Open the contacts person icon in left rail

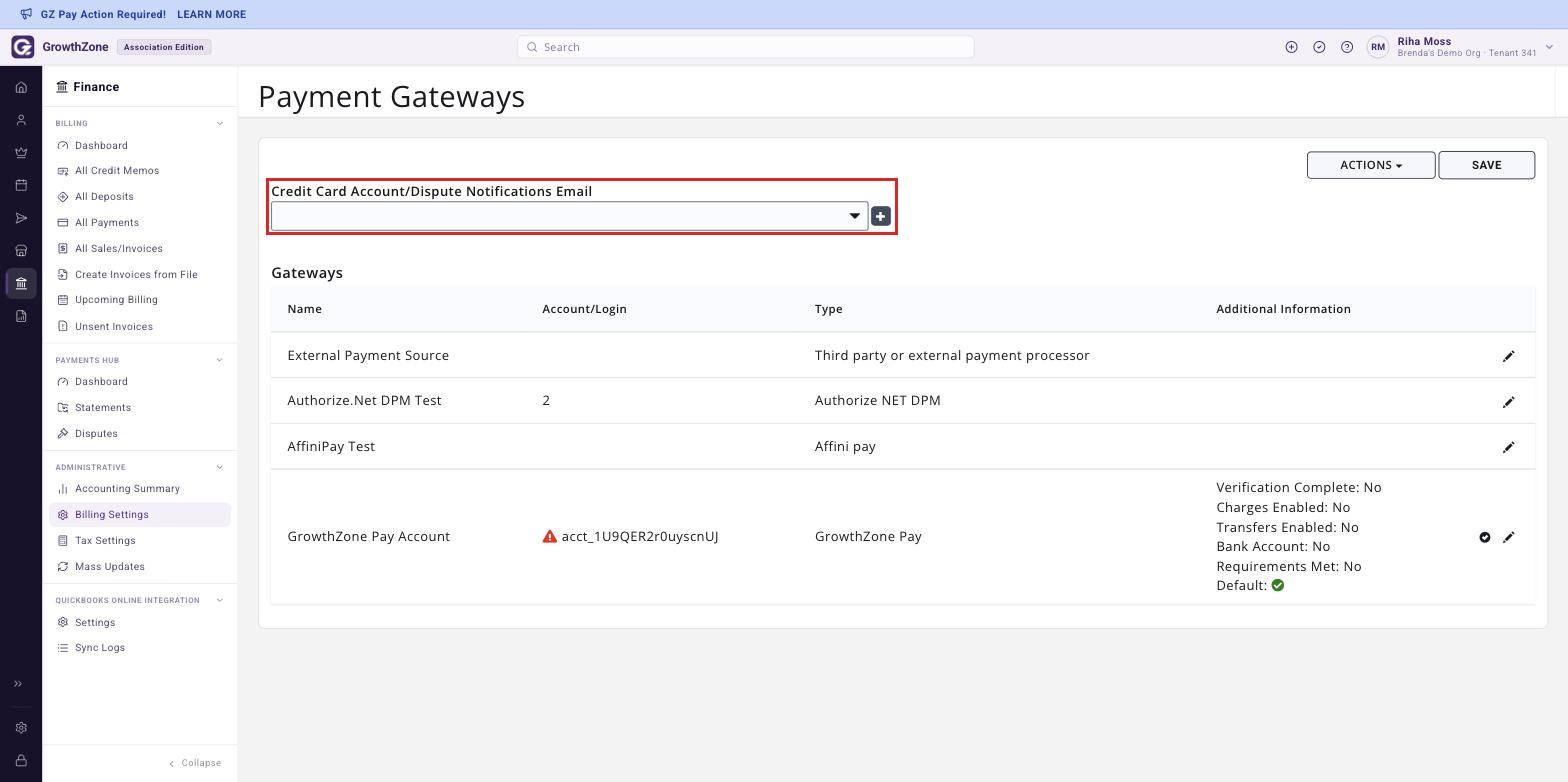click(x=21, y=120)
